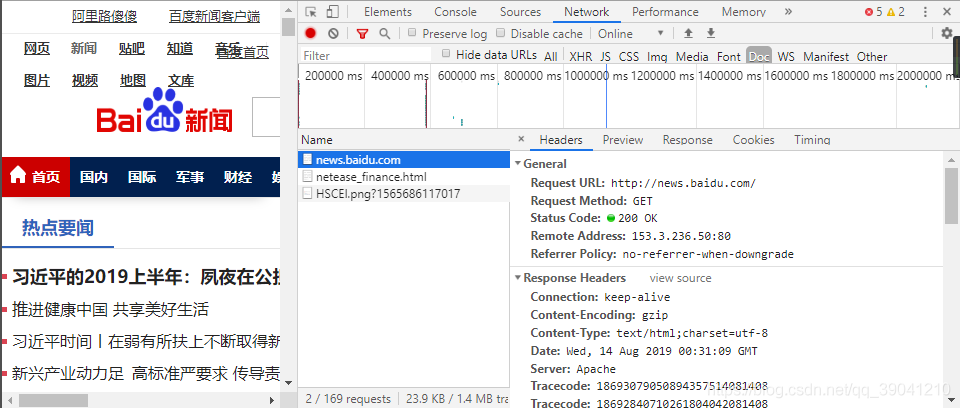Select 国际 in the news navigation bar
This screenshot has height=408, width=960.
click(141, 177)
